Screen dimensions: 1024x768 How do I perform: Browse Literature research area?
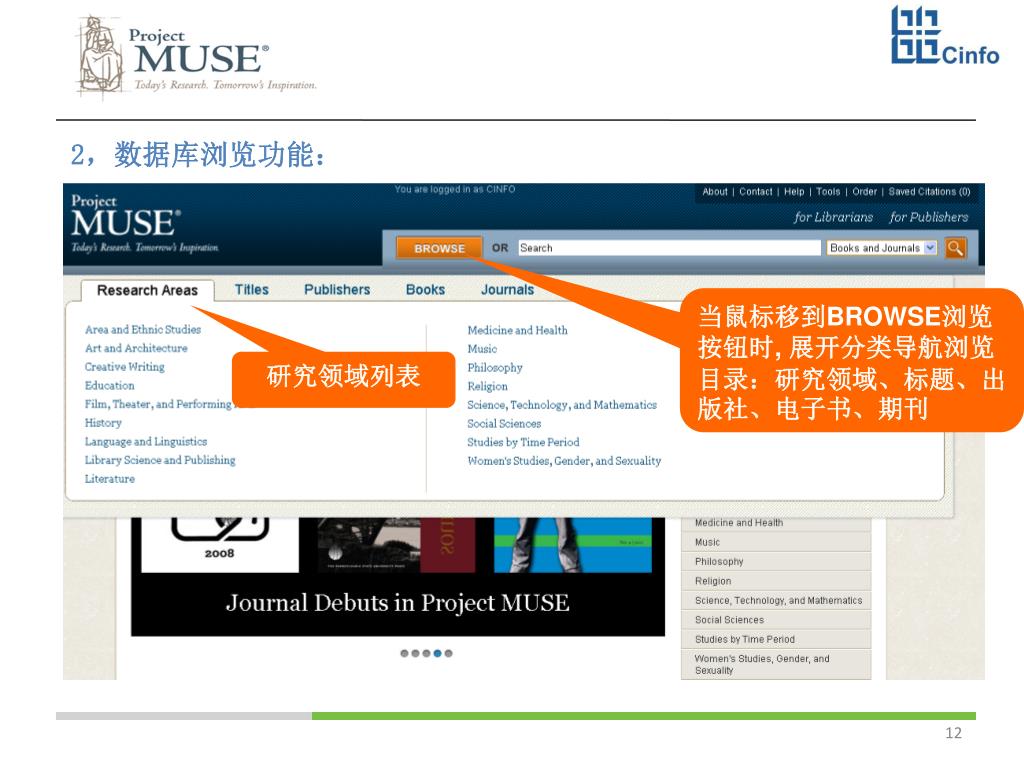pyautogui.click(x=110, y=479)
